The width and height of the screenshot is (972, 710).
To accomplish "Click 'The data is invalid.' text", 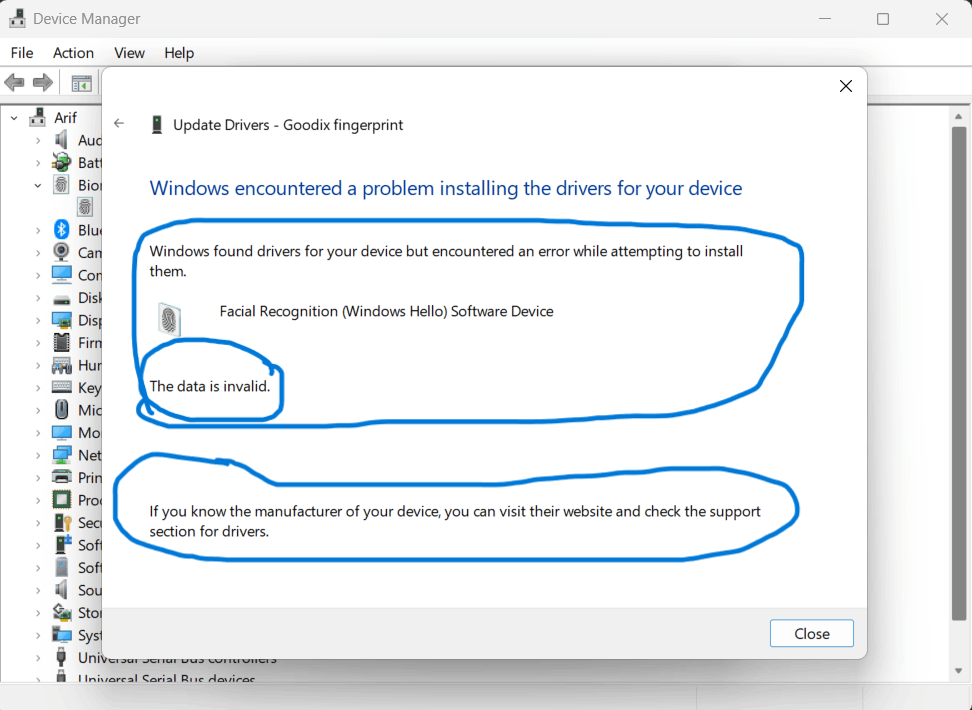I will click(210, 386).
